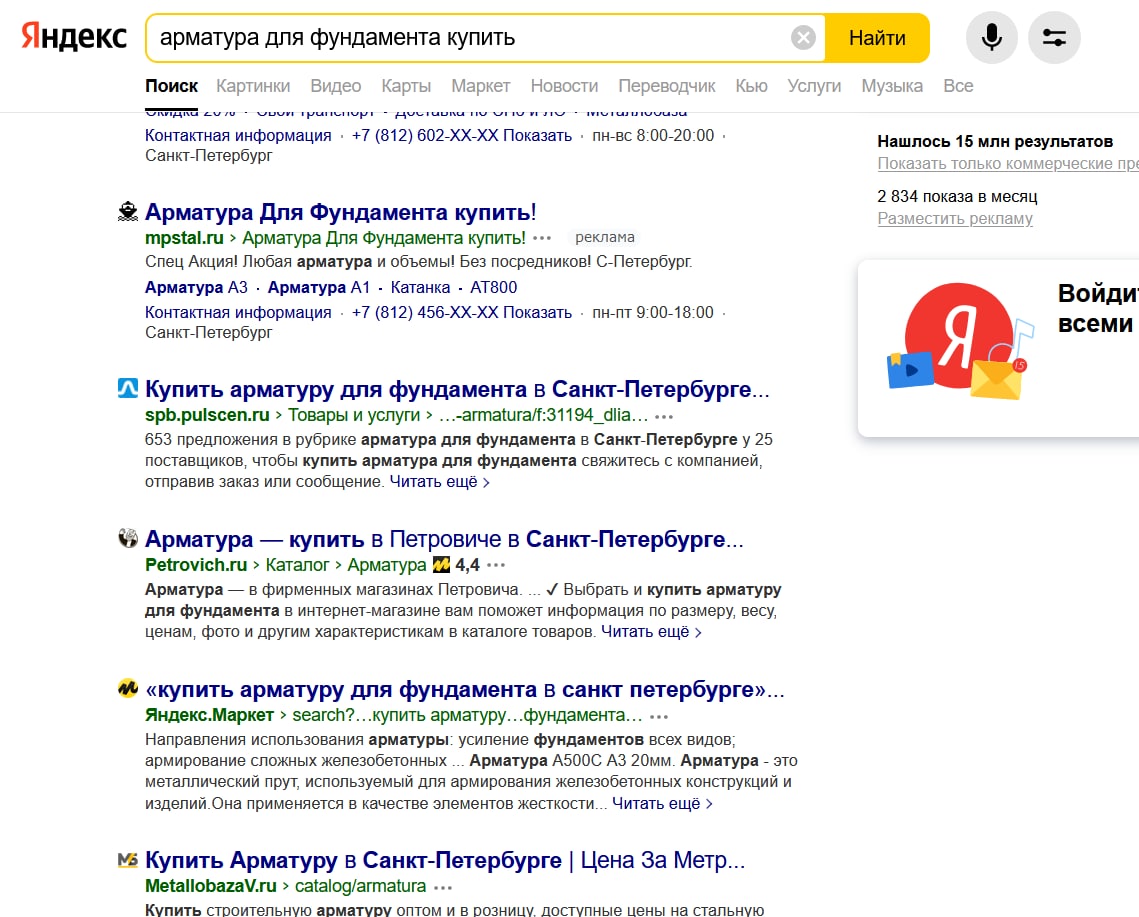Image resolution: width=1139 pixels, height=917 pixels.
Task: Click the Яндекс logo
Action: click(74, 37)
